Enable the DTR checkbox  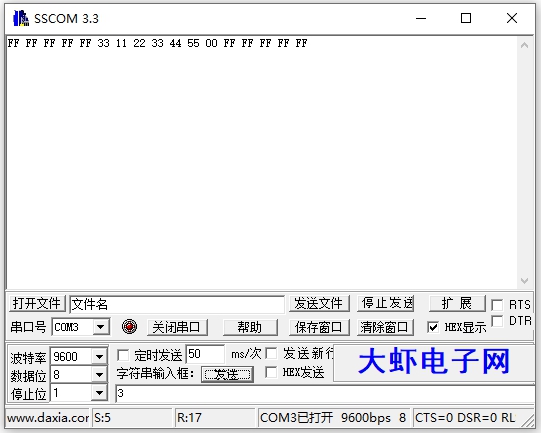(x=497, y=321)
